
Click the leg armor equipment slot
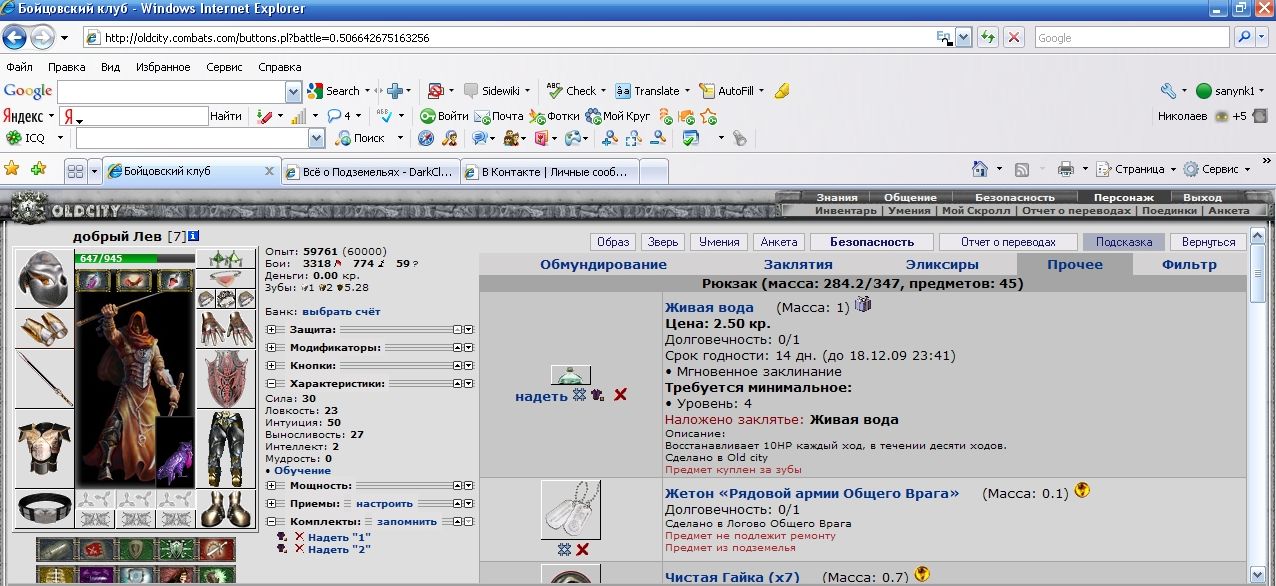pyautogui.click(x=226, y=448)
